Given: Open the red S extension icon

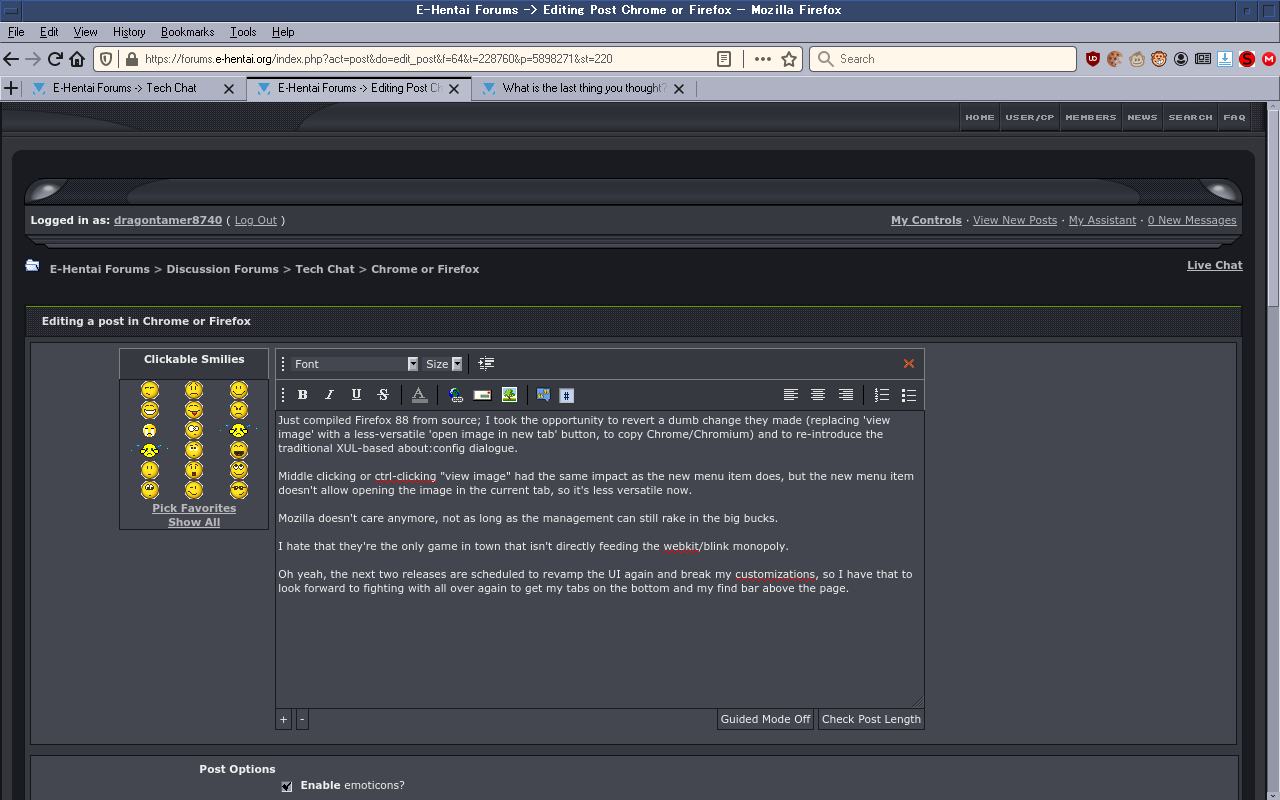Looking at the screenshot, I should pyautogui.click(x=1247, y=59).
